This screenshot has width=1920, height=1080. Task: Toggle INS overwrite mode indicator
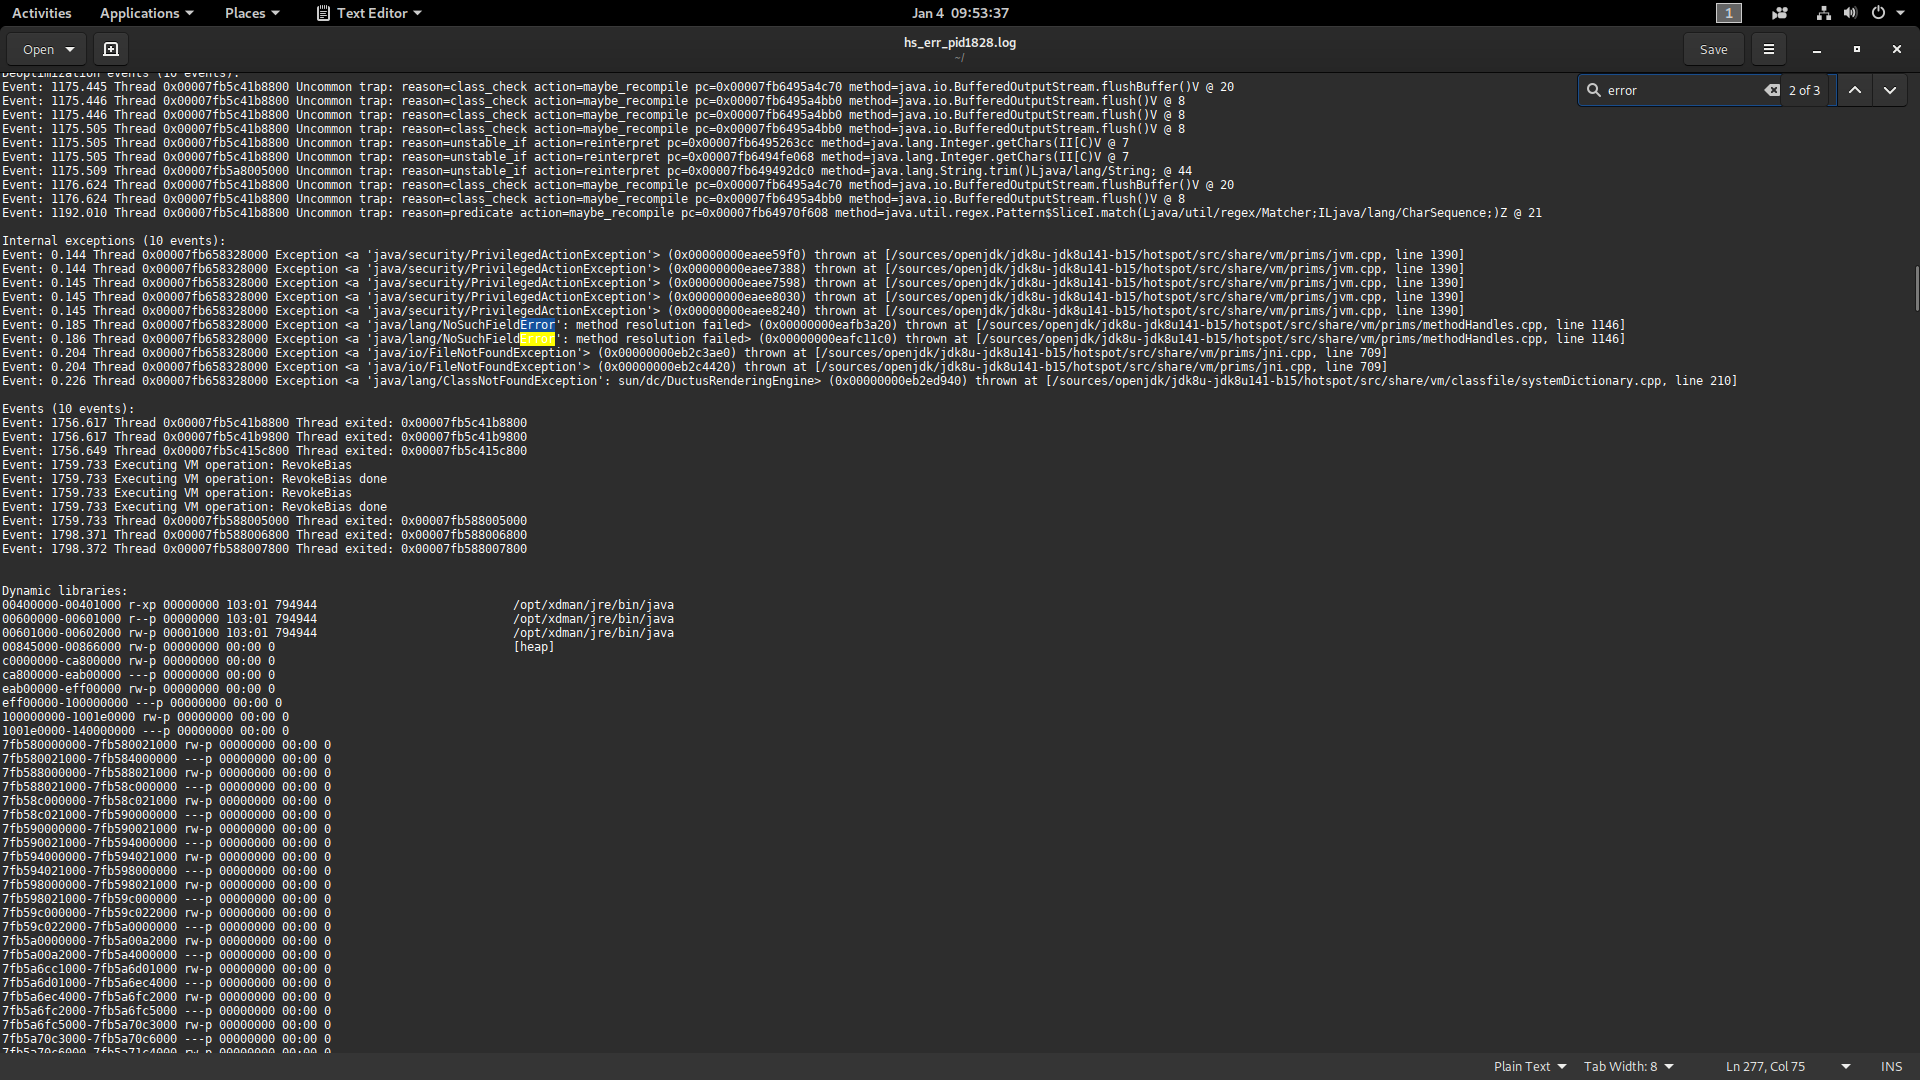click(1890, 1066)
